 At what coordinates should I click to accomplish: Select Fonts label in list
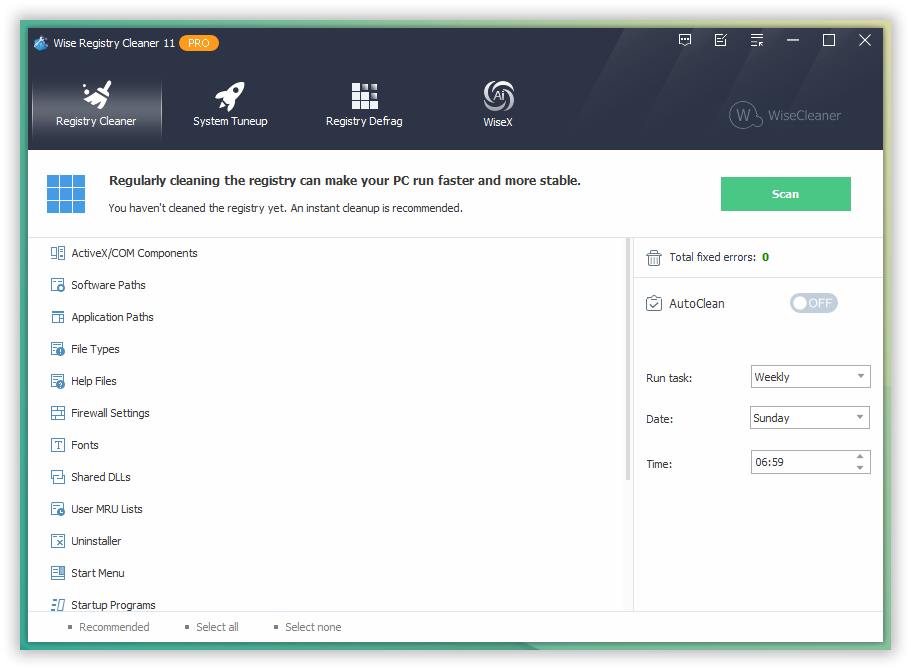click(x=85, y=445)
